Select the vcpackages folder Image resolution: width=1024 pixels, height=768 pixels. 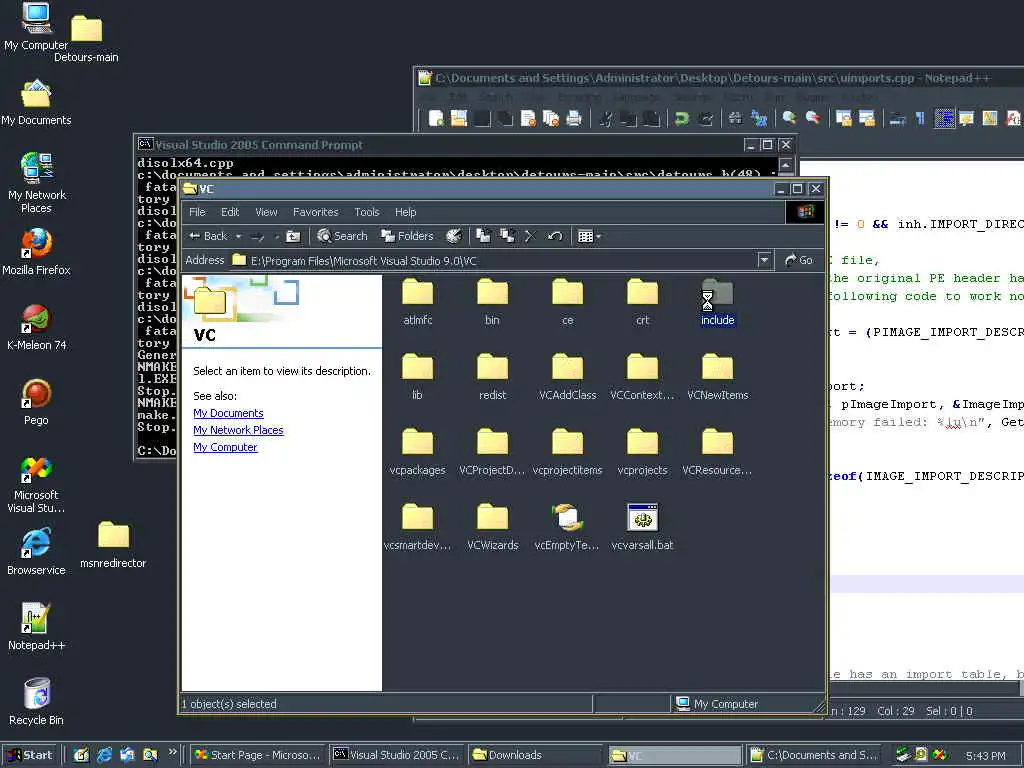tap(417, 451)
